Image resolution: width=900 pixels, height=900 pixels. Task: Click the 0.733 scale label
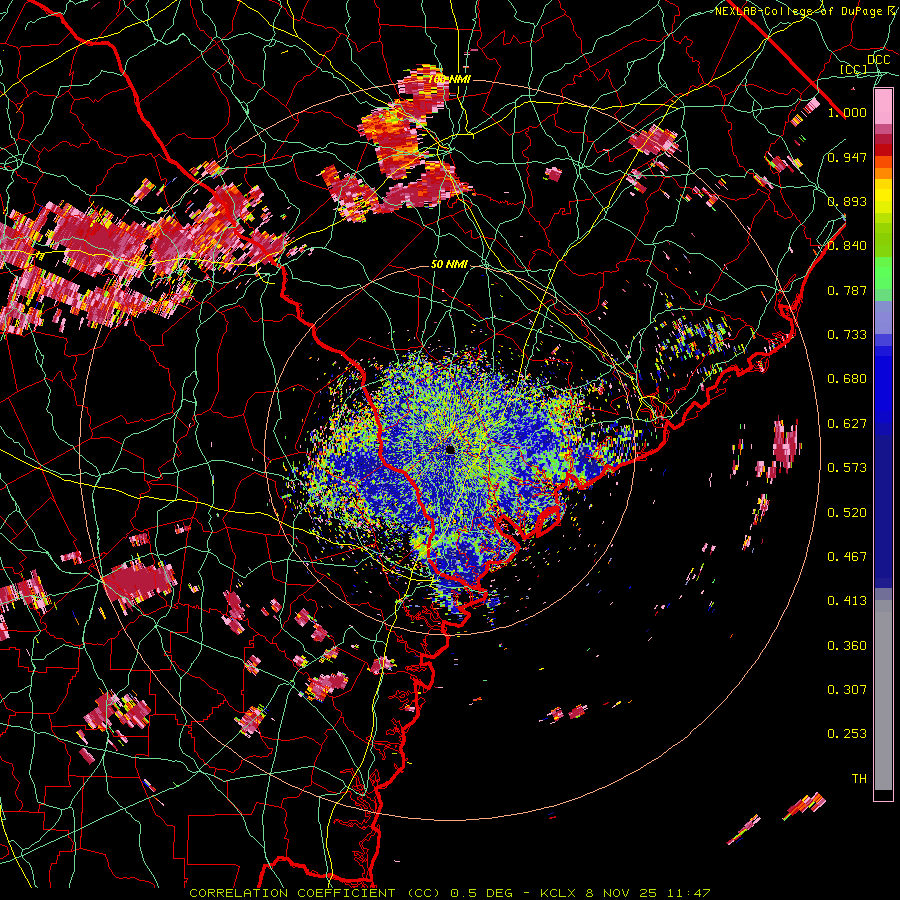pyautogui.click(x=847, y=335)
